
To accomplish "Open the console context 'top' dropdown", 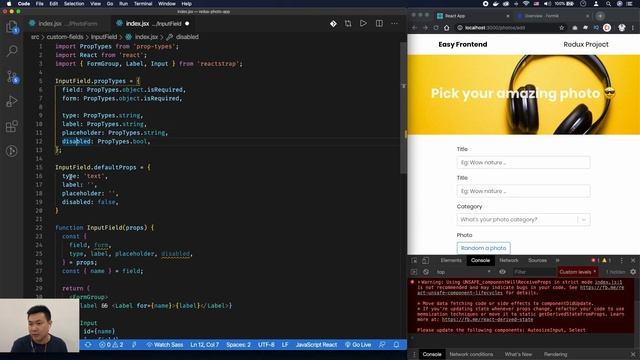I will [464, 272].
